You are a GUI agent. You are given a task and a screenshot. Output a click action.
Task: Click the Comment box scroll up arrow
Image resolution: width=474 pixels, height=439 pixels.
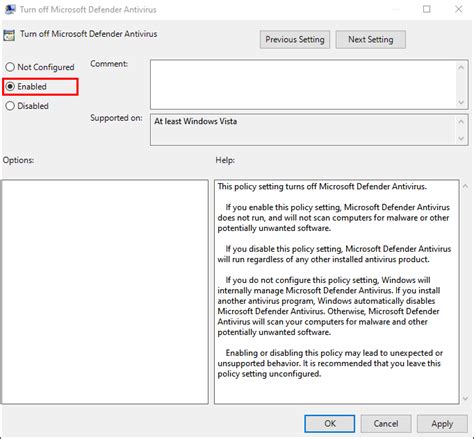coord(461,68)
